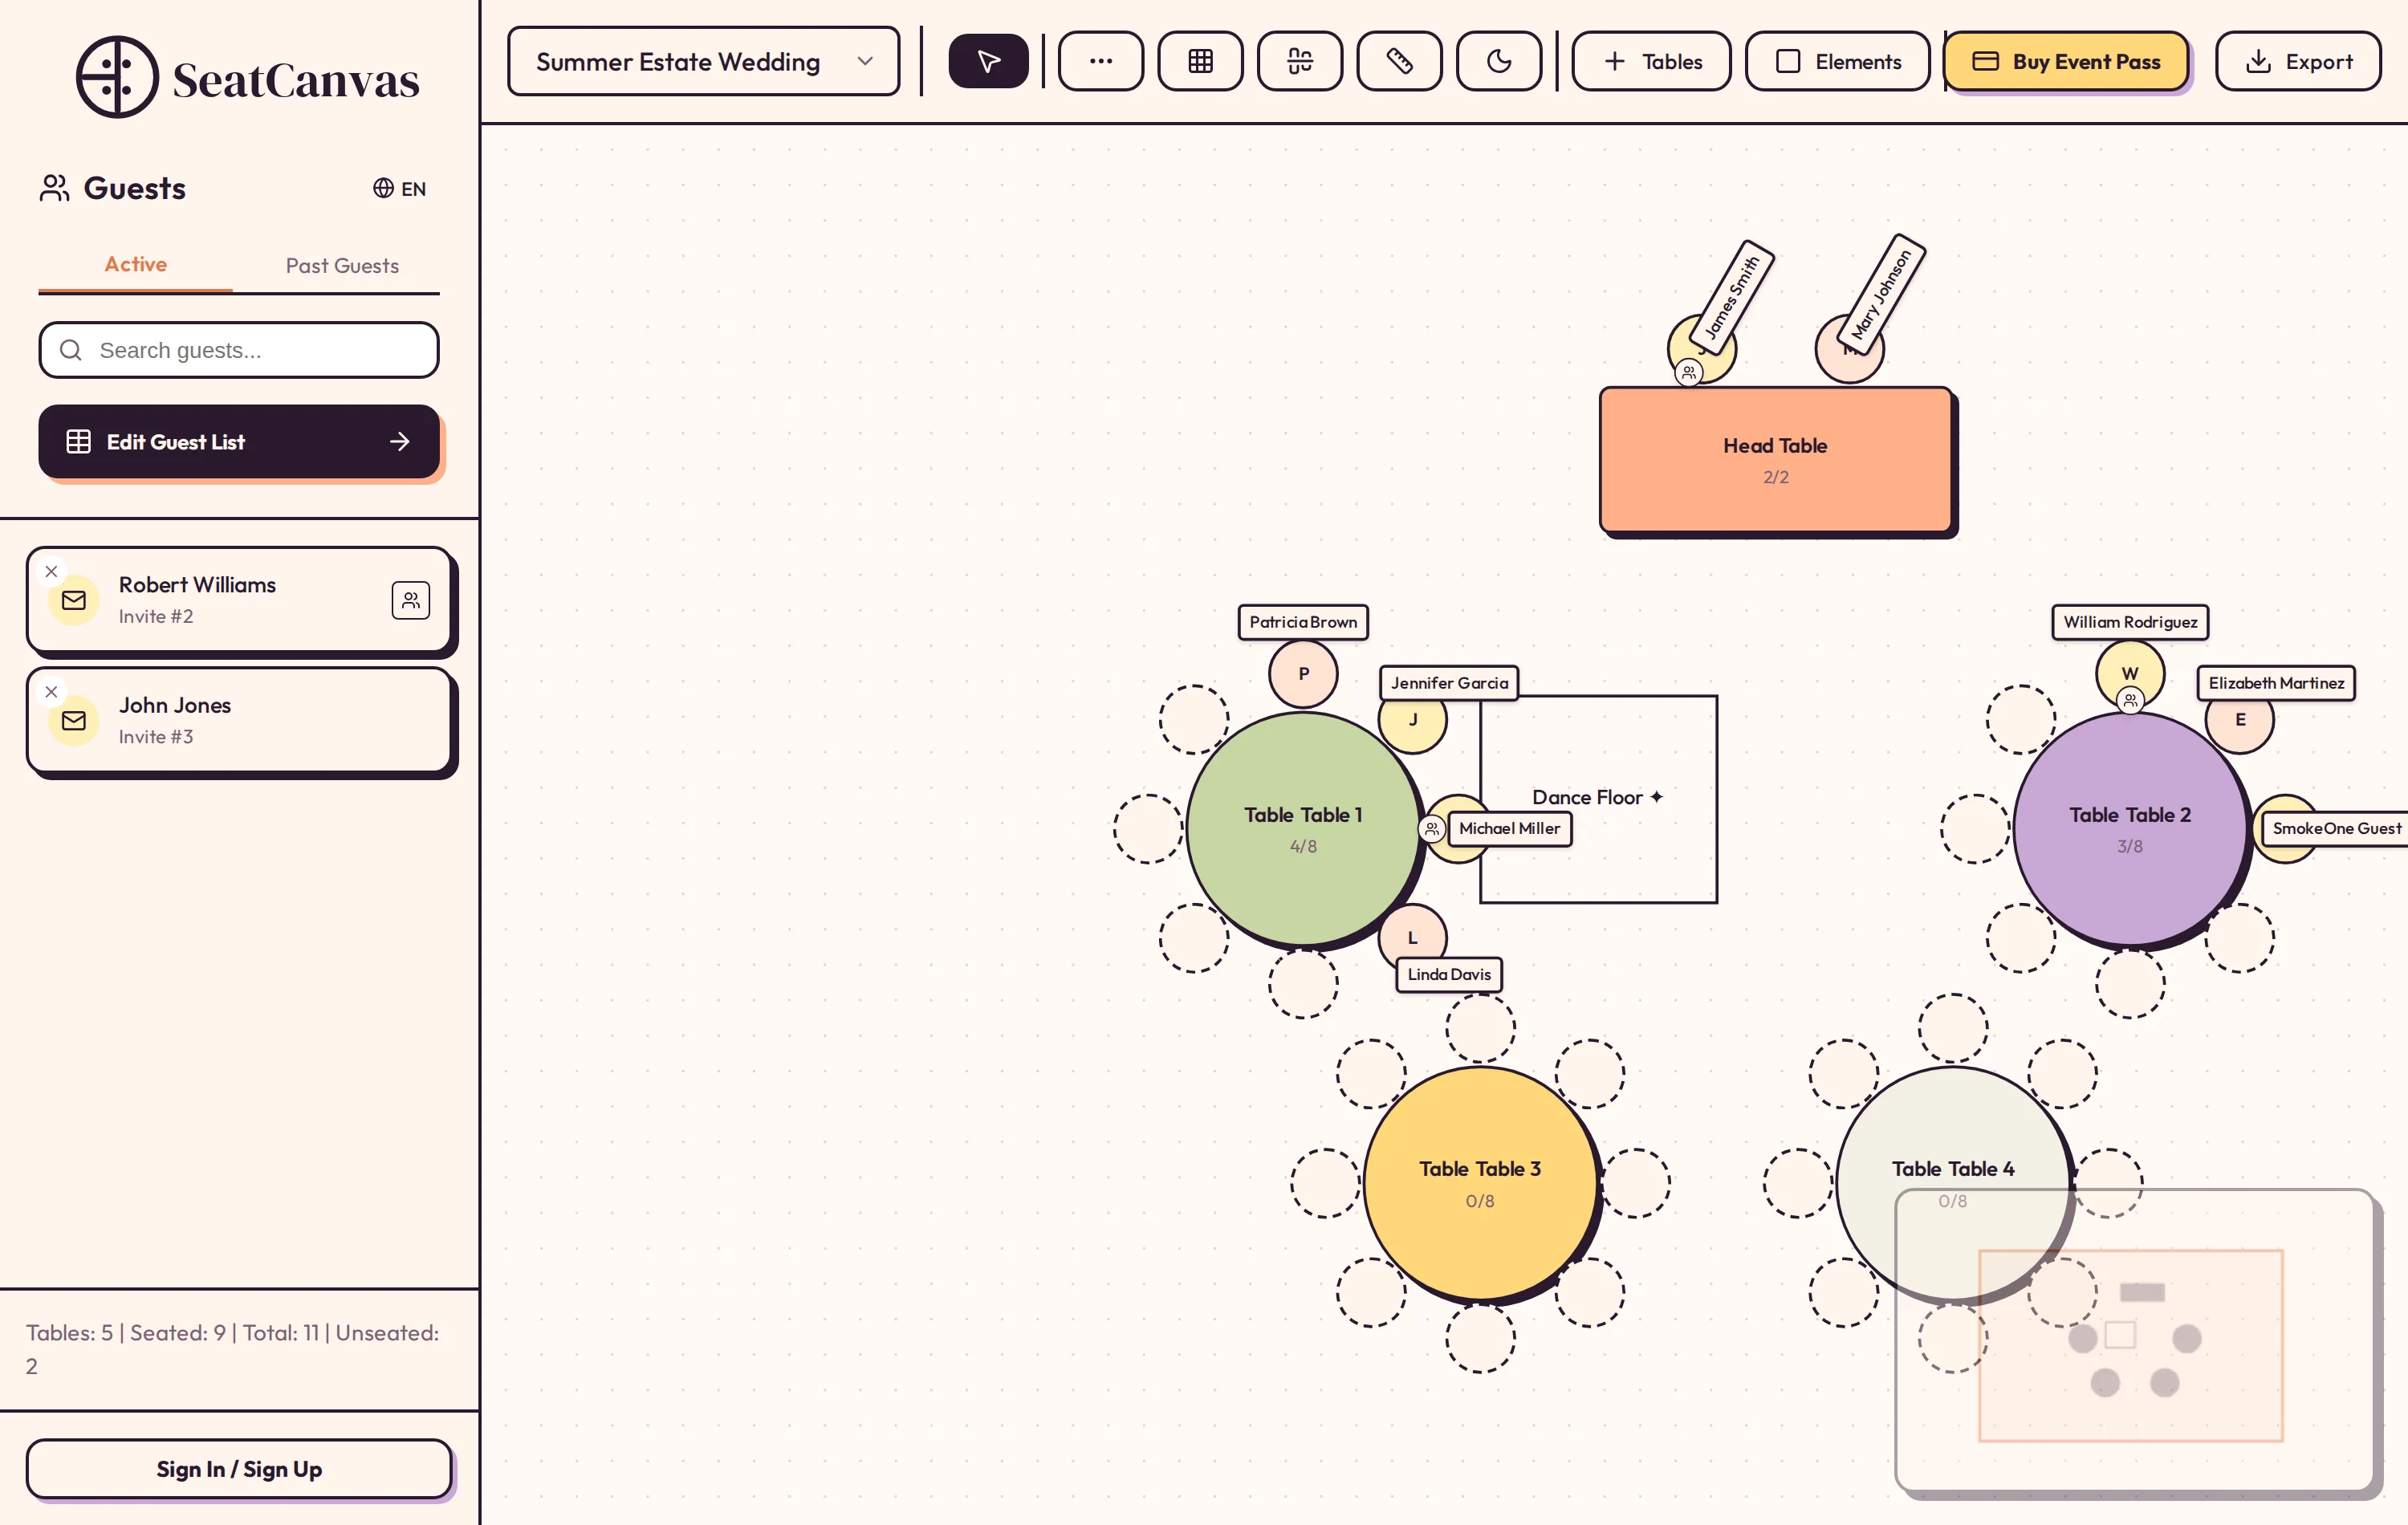Click the SmokeOne Guest name label
Image resolution: width=2408 pixels, height=1525 pixels.
point(2335,828)
